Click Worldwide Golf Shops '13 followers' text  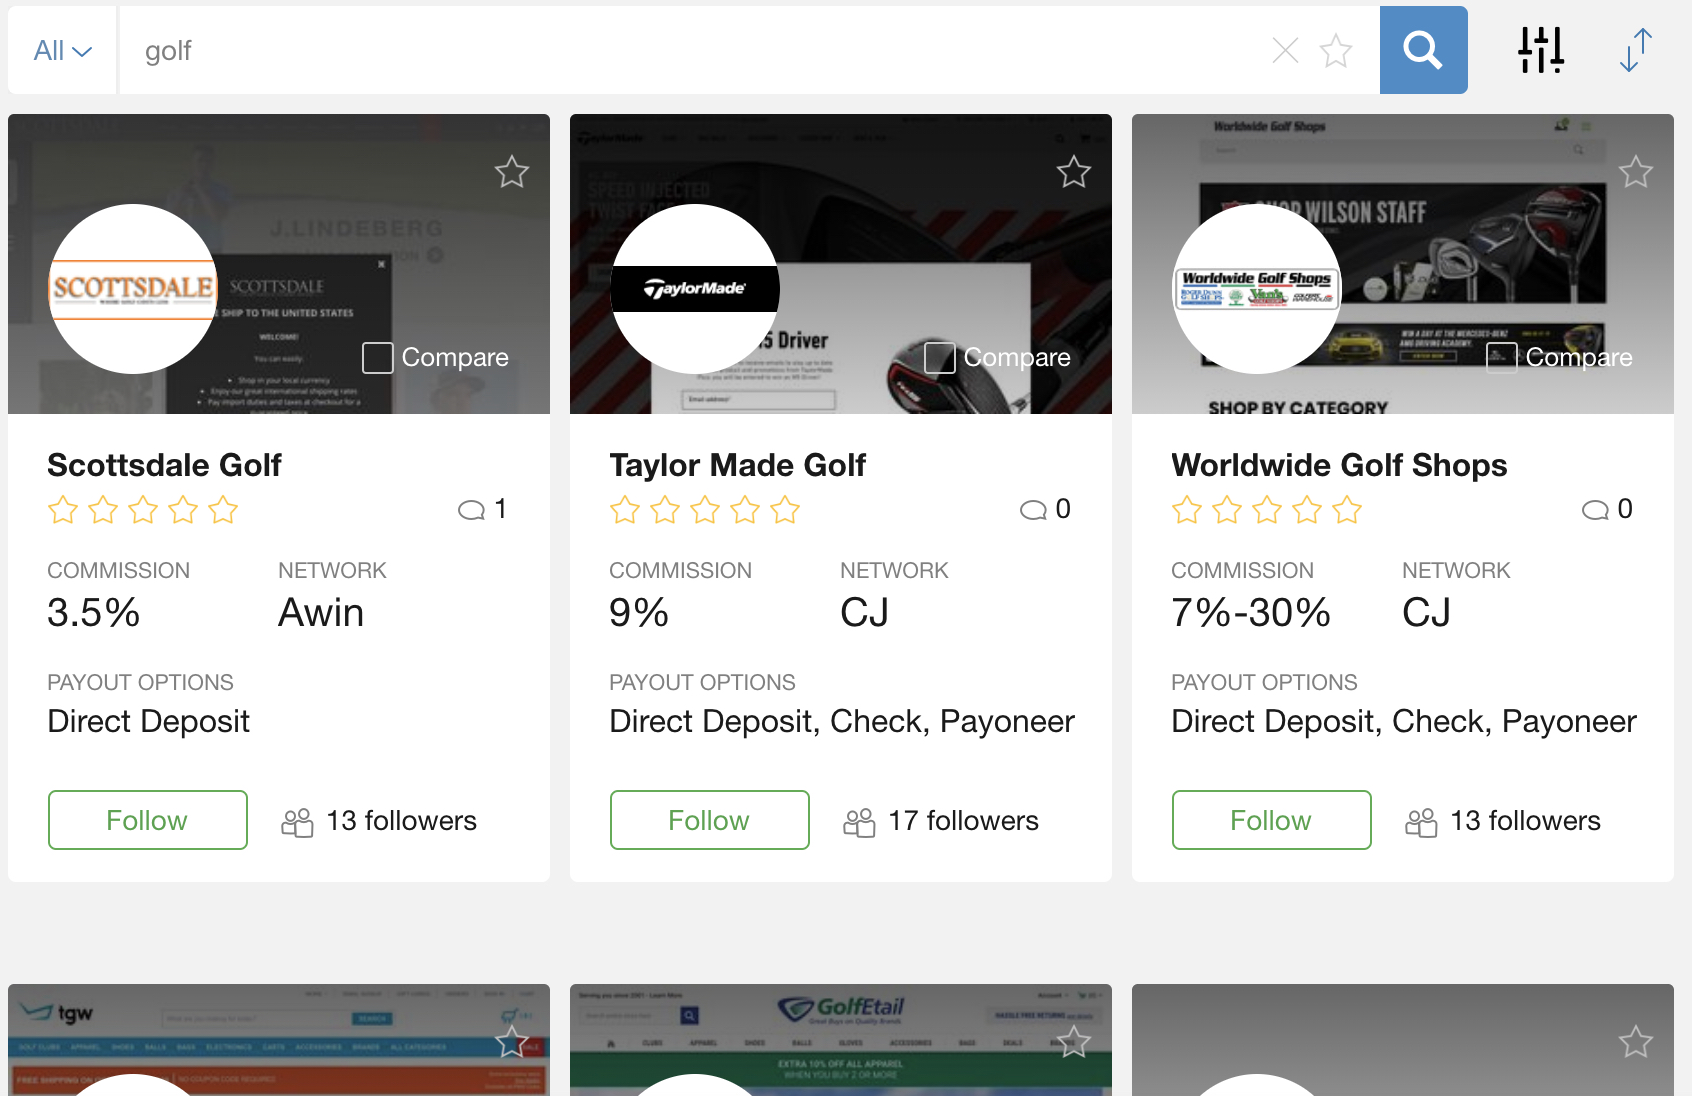tap(1525, 821)
